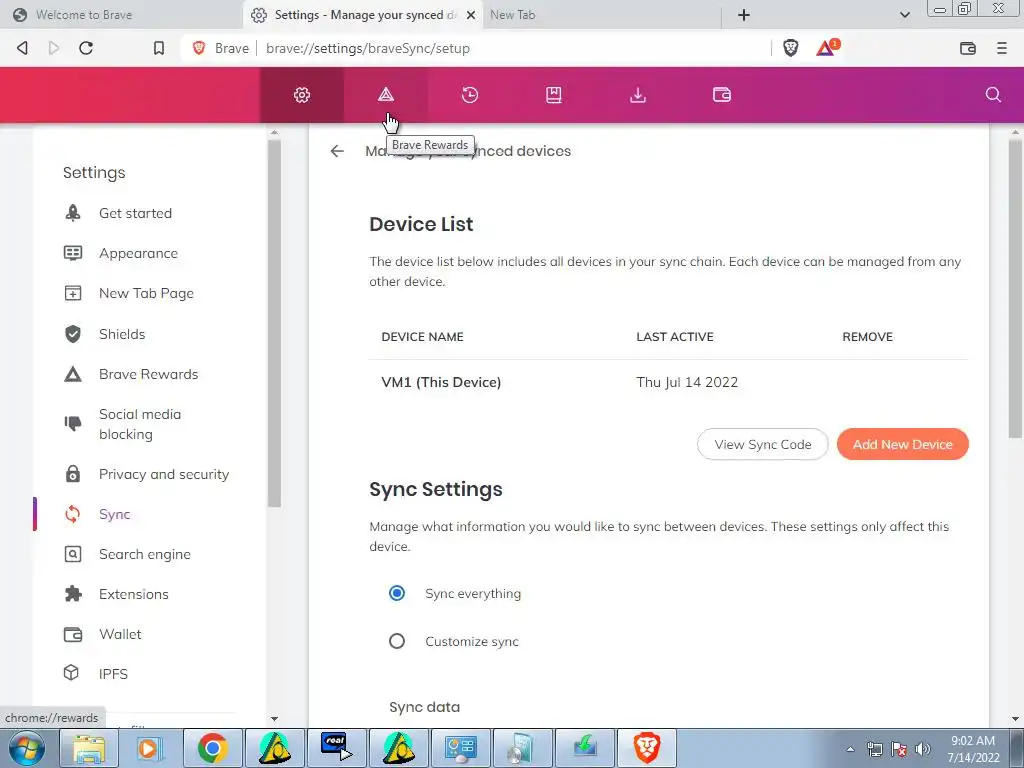This screenshot has height=768, width=1024.
Task: Select Sync in settings sidebar
Action: (114, 515)
